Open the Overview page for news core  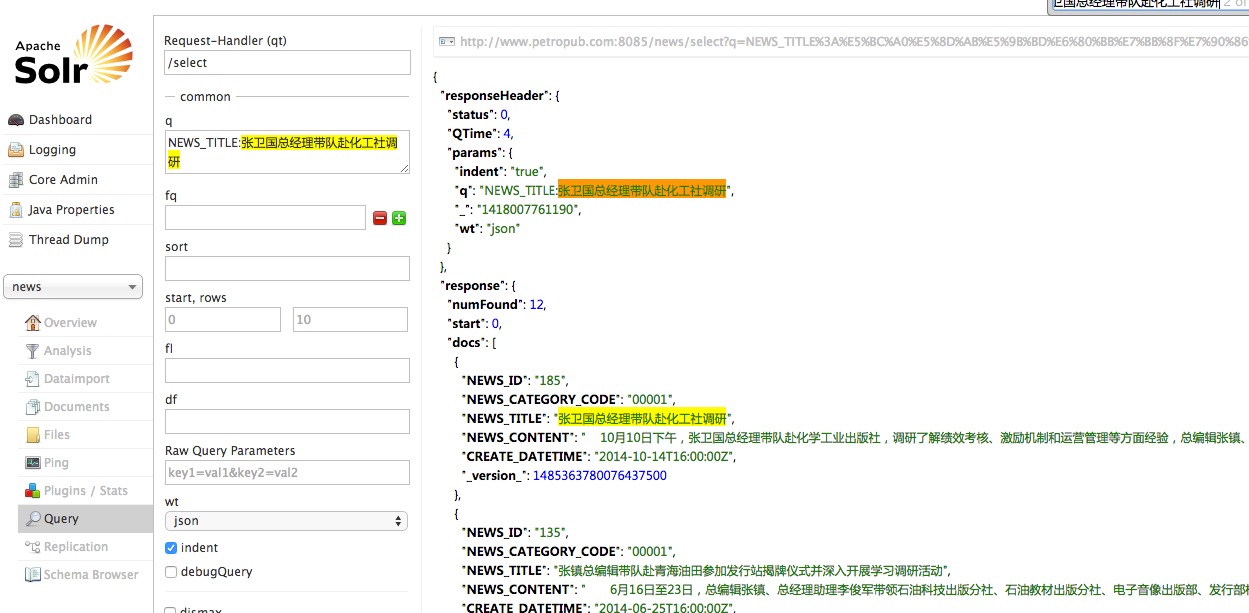[x=70, y=323]
